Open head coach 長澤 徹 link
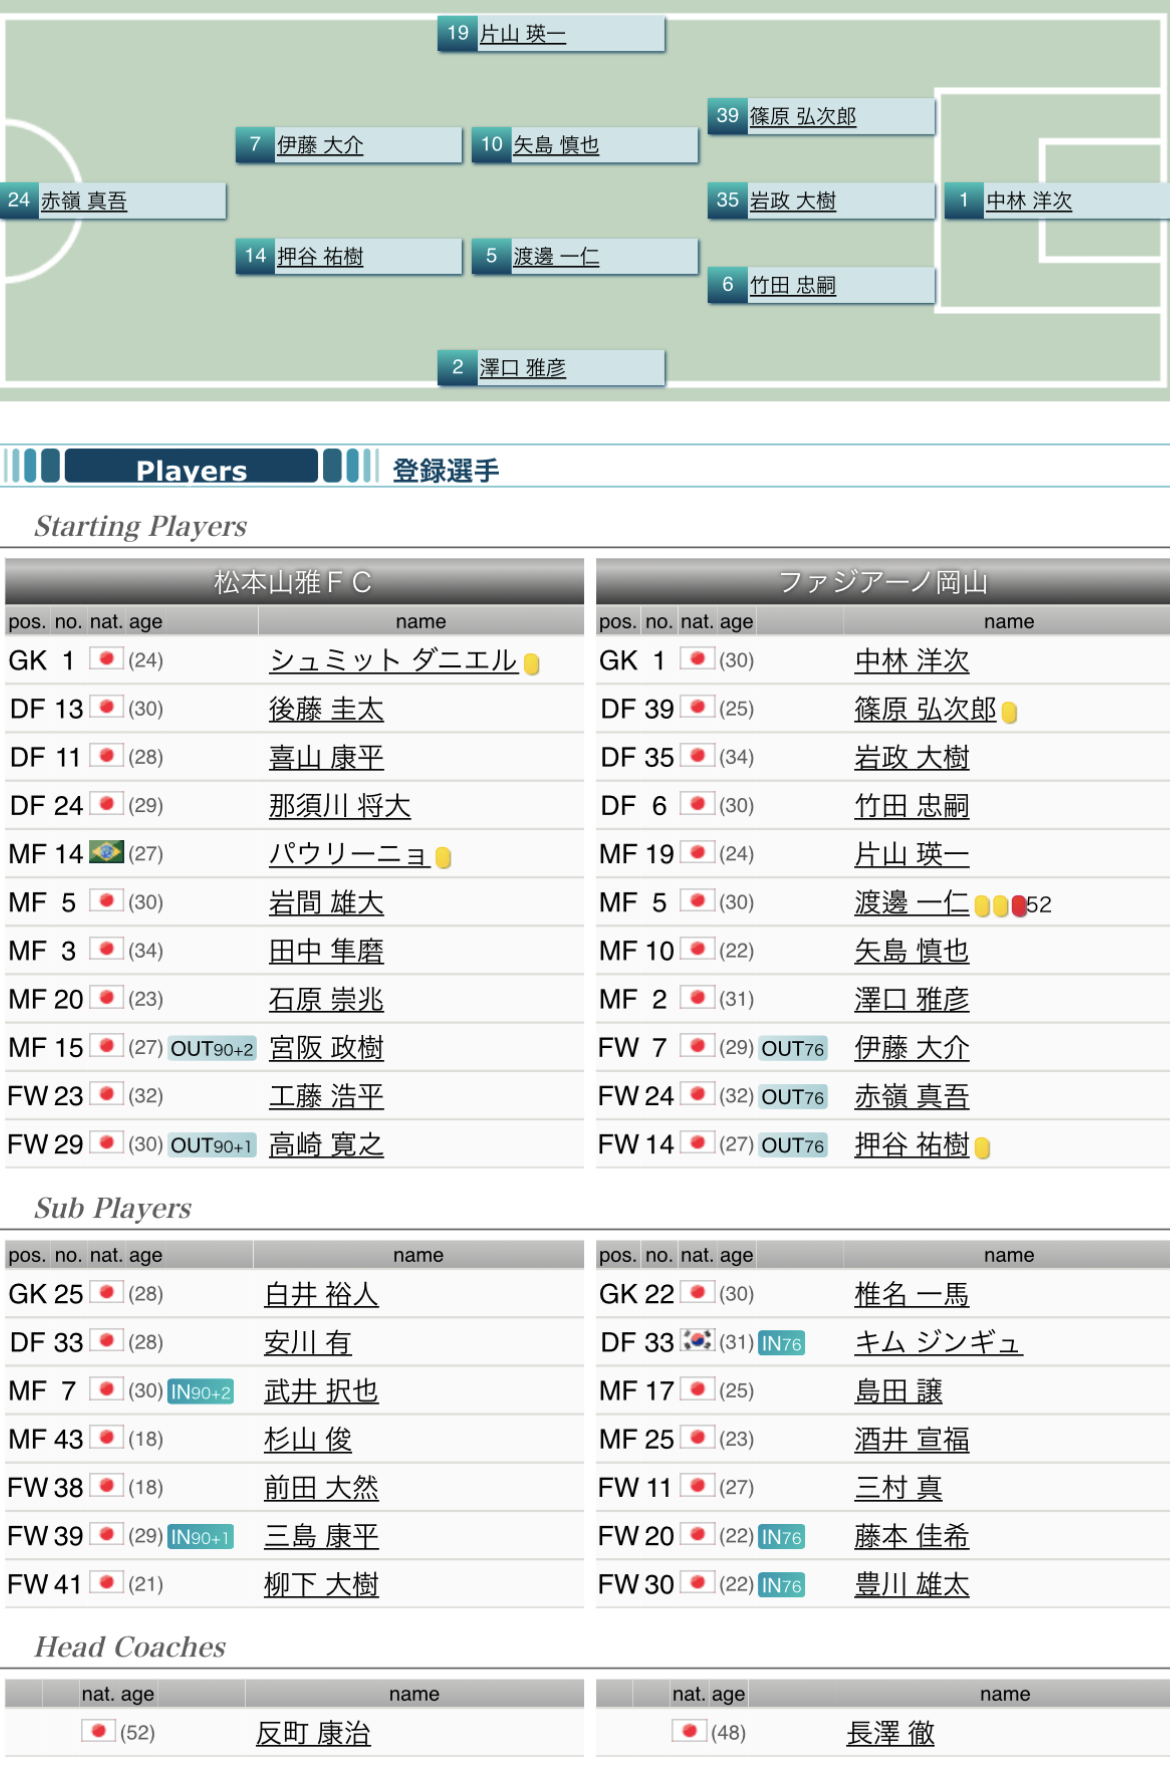 click(x=890, y=1732)
